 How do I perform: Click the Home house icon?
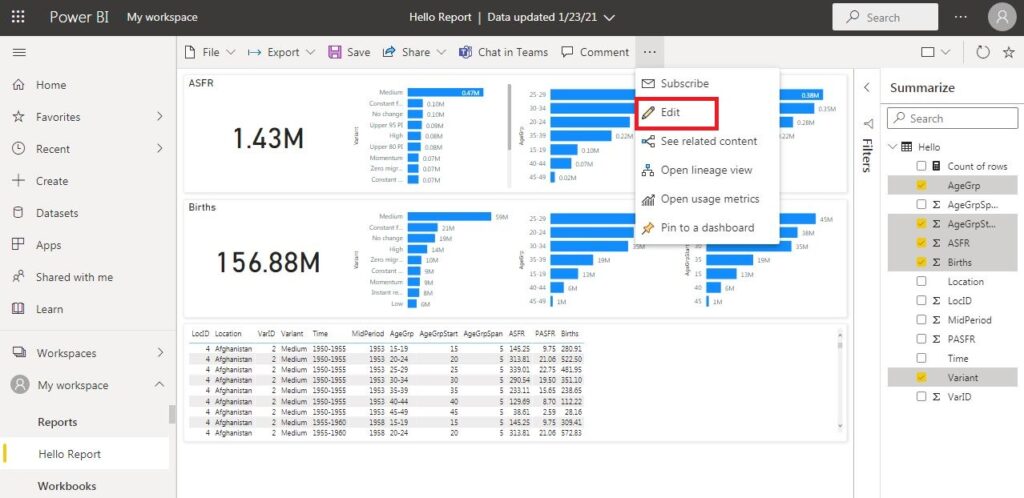pyautogui.click(x=19, y=85)
